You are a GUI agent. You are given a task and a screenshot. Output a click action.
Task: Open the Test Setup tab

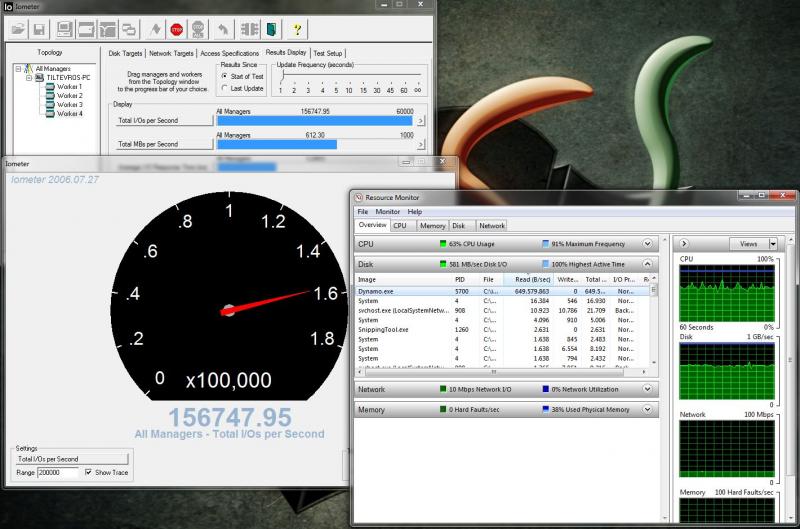pyautogui.click(x=328, y=53)
